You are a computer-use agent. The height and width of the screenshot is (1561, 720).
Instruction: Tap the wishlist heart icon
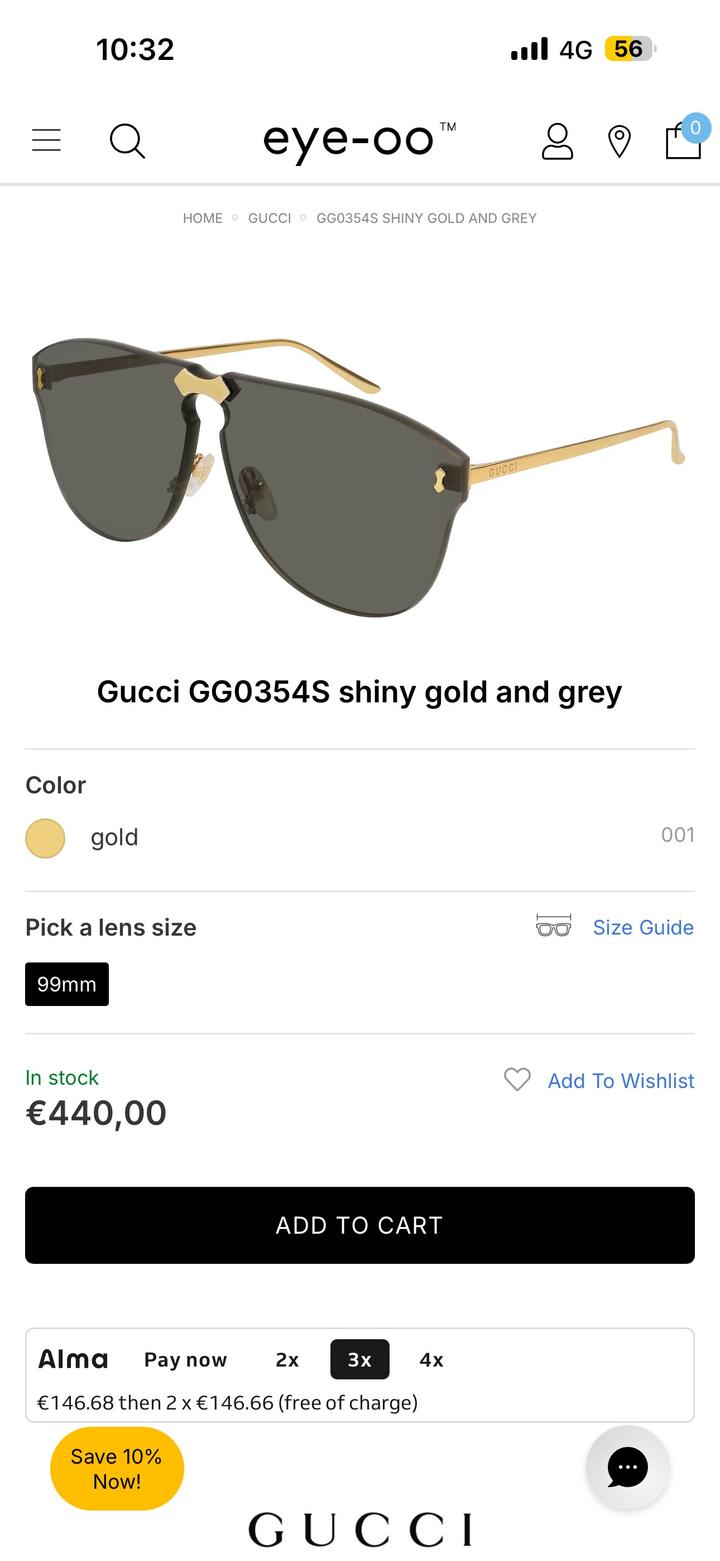pos(517,1080)
